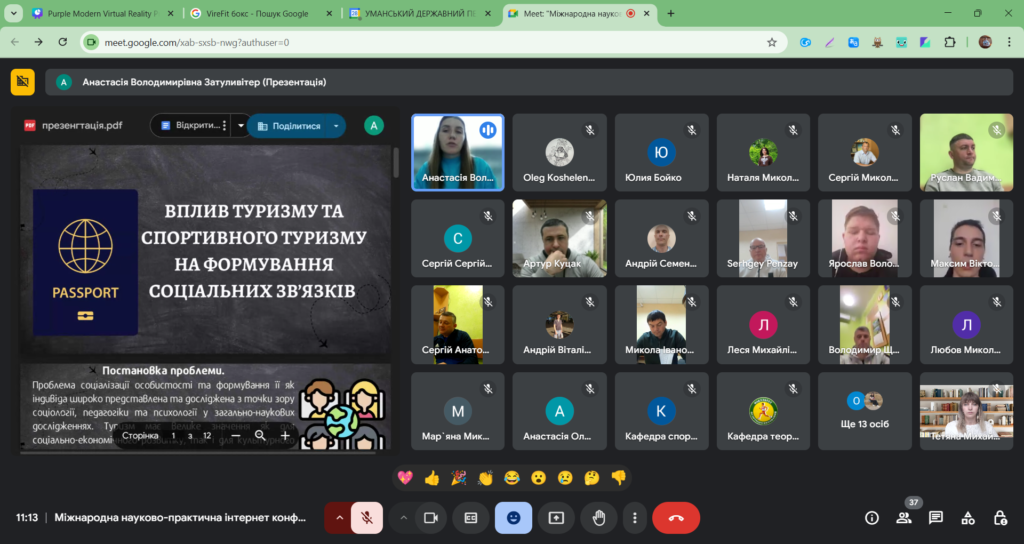
Task: Unmute your microphone
Action: 367,518
